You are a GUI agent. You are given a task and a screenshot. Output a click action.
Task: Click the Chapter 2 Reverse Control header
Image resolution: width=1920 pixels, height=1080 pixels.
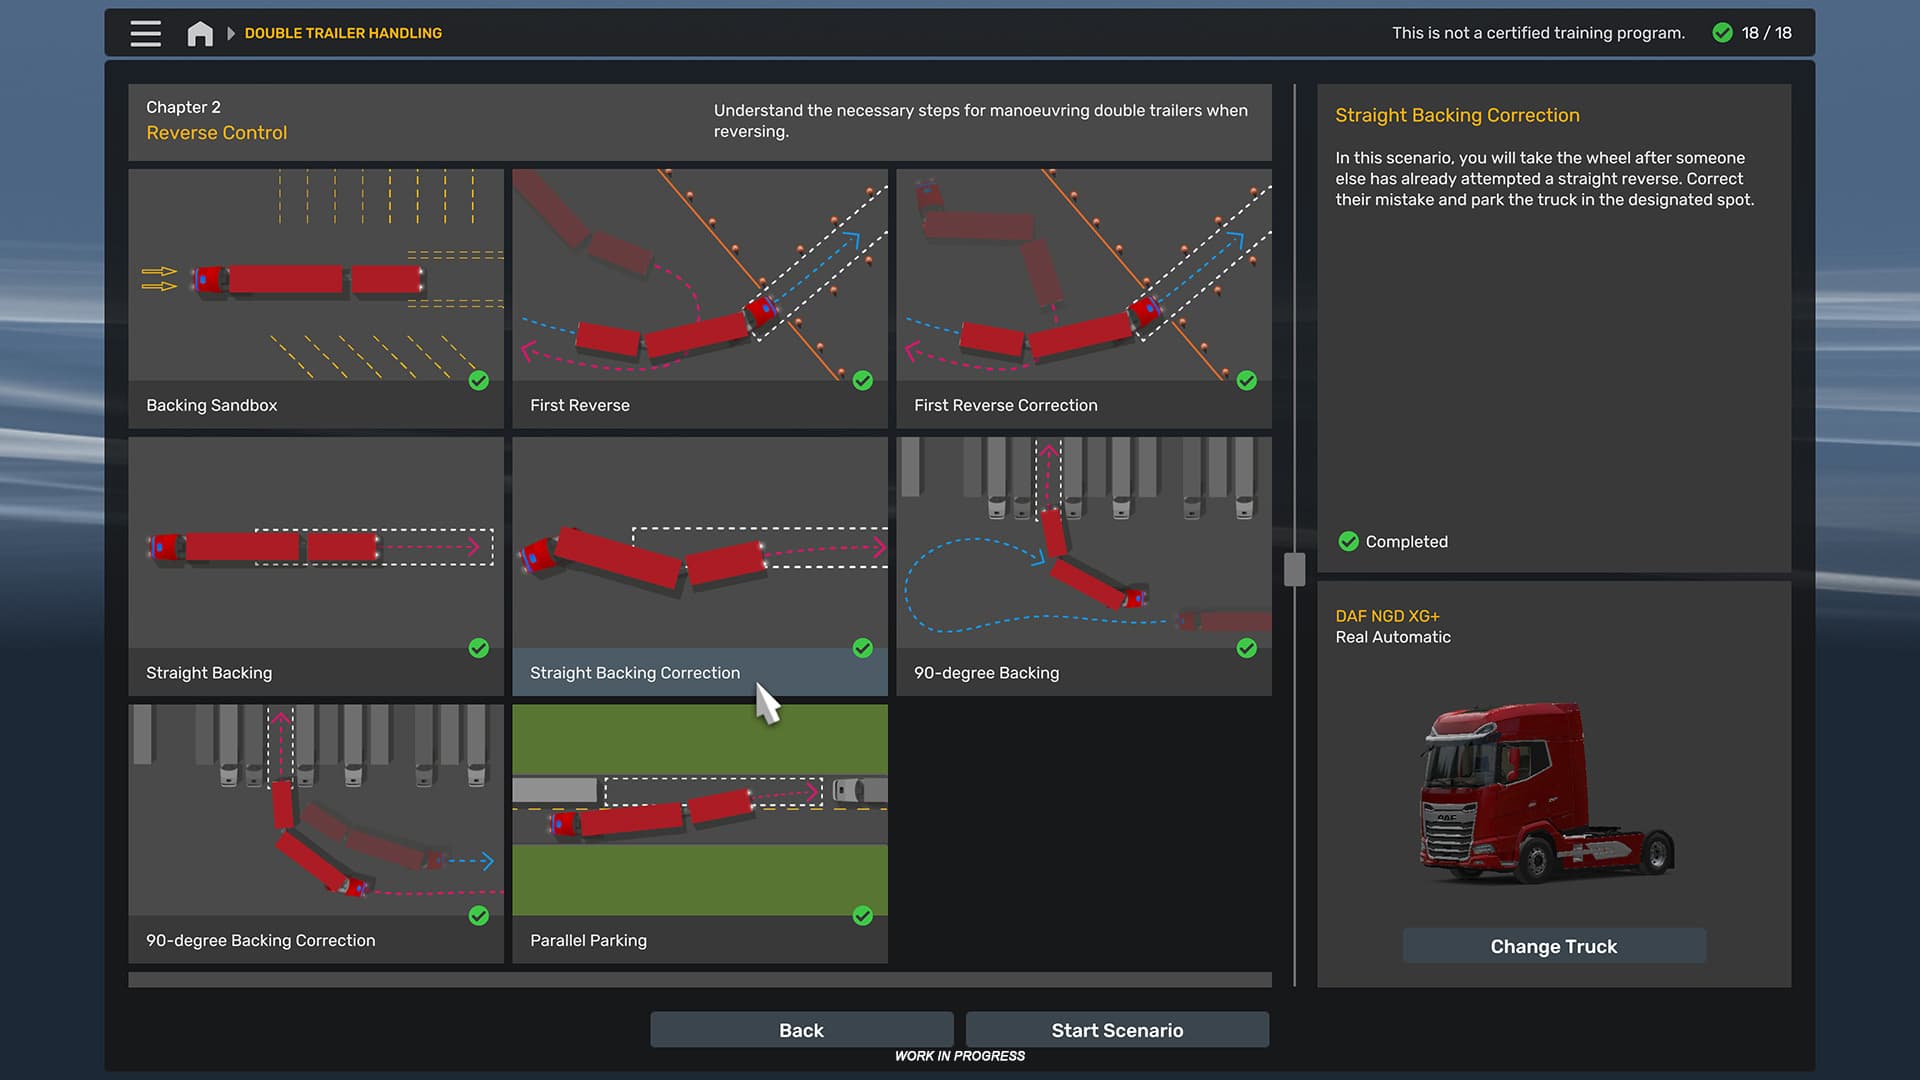[216, 120]
